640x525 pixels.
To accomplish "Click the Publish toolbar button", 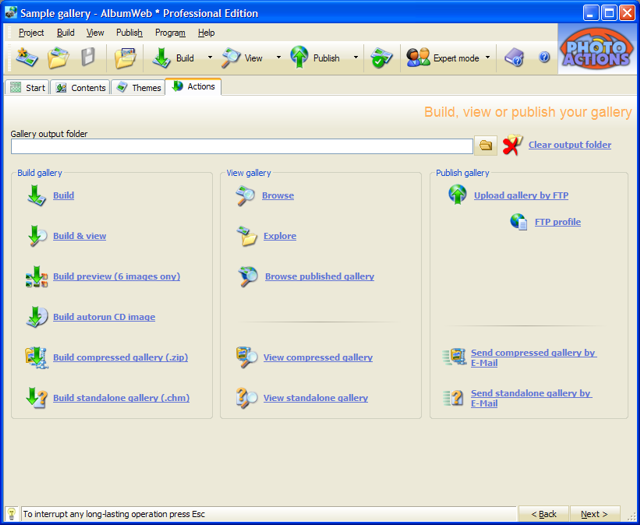I will point(315,58).
